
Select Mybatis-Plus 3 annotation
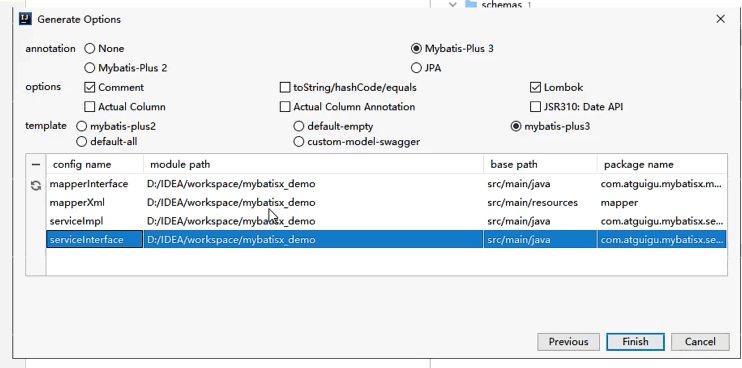point(452,49)
